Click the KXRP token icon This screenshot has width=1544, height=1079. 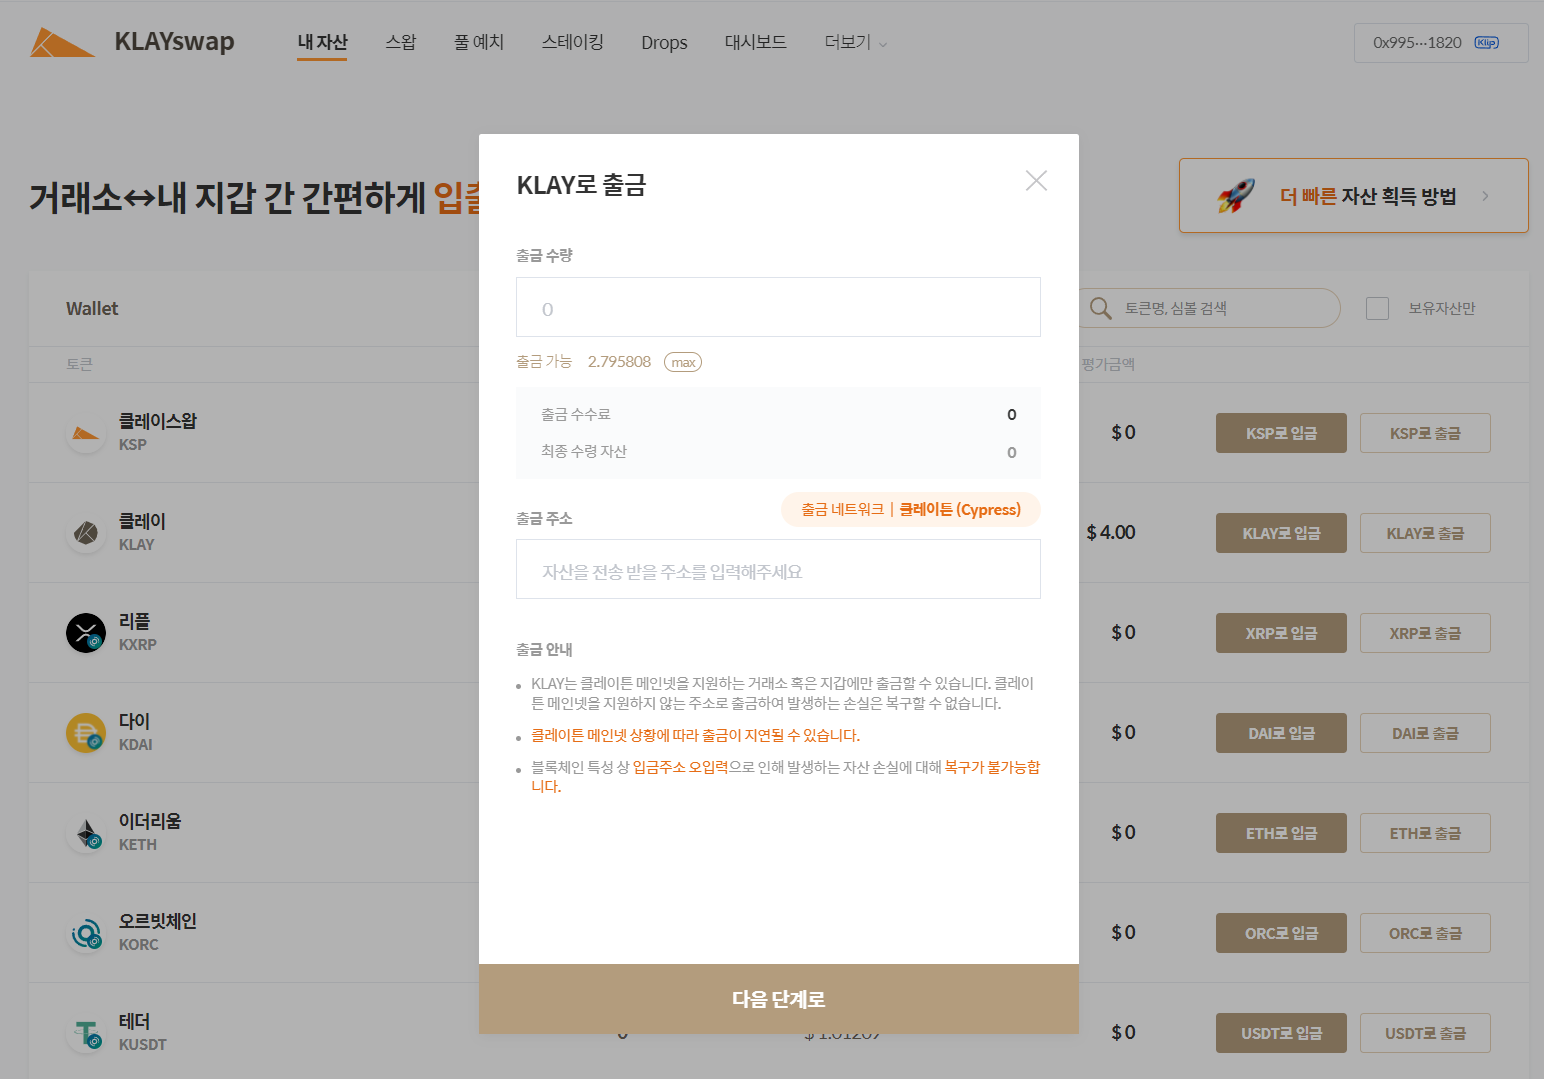coord(86,633)
